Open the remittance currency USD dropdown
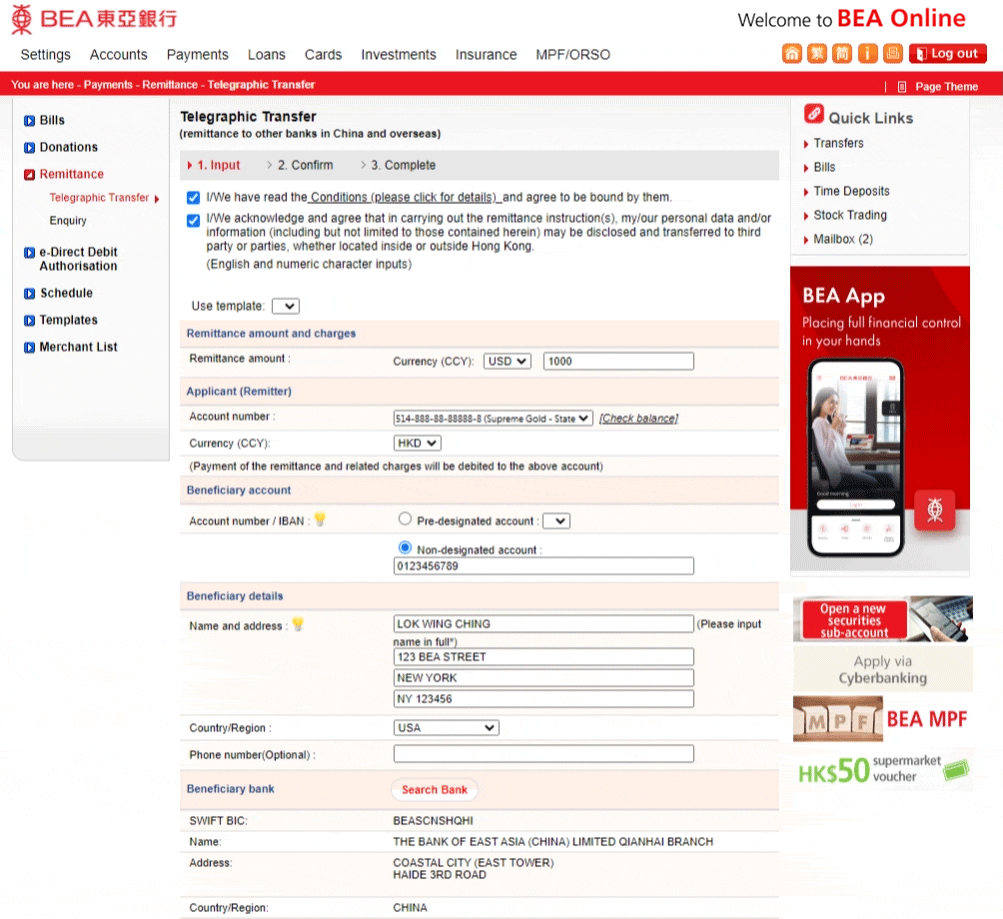The width and height of the screenshot is (1003, 919). (507, 361)
